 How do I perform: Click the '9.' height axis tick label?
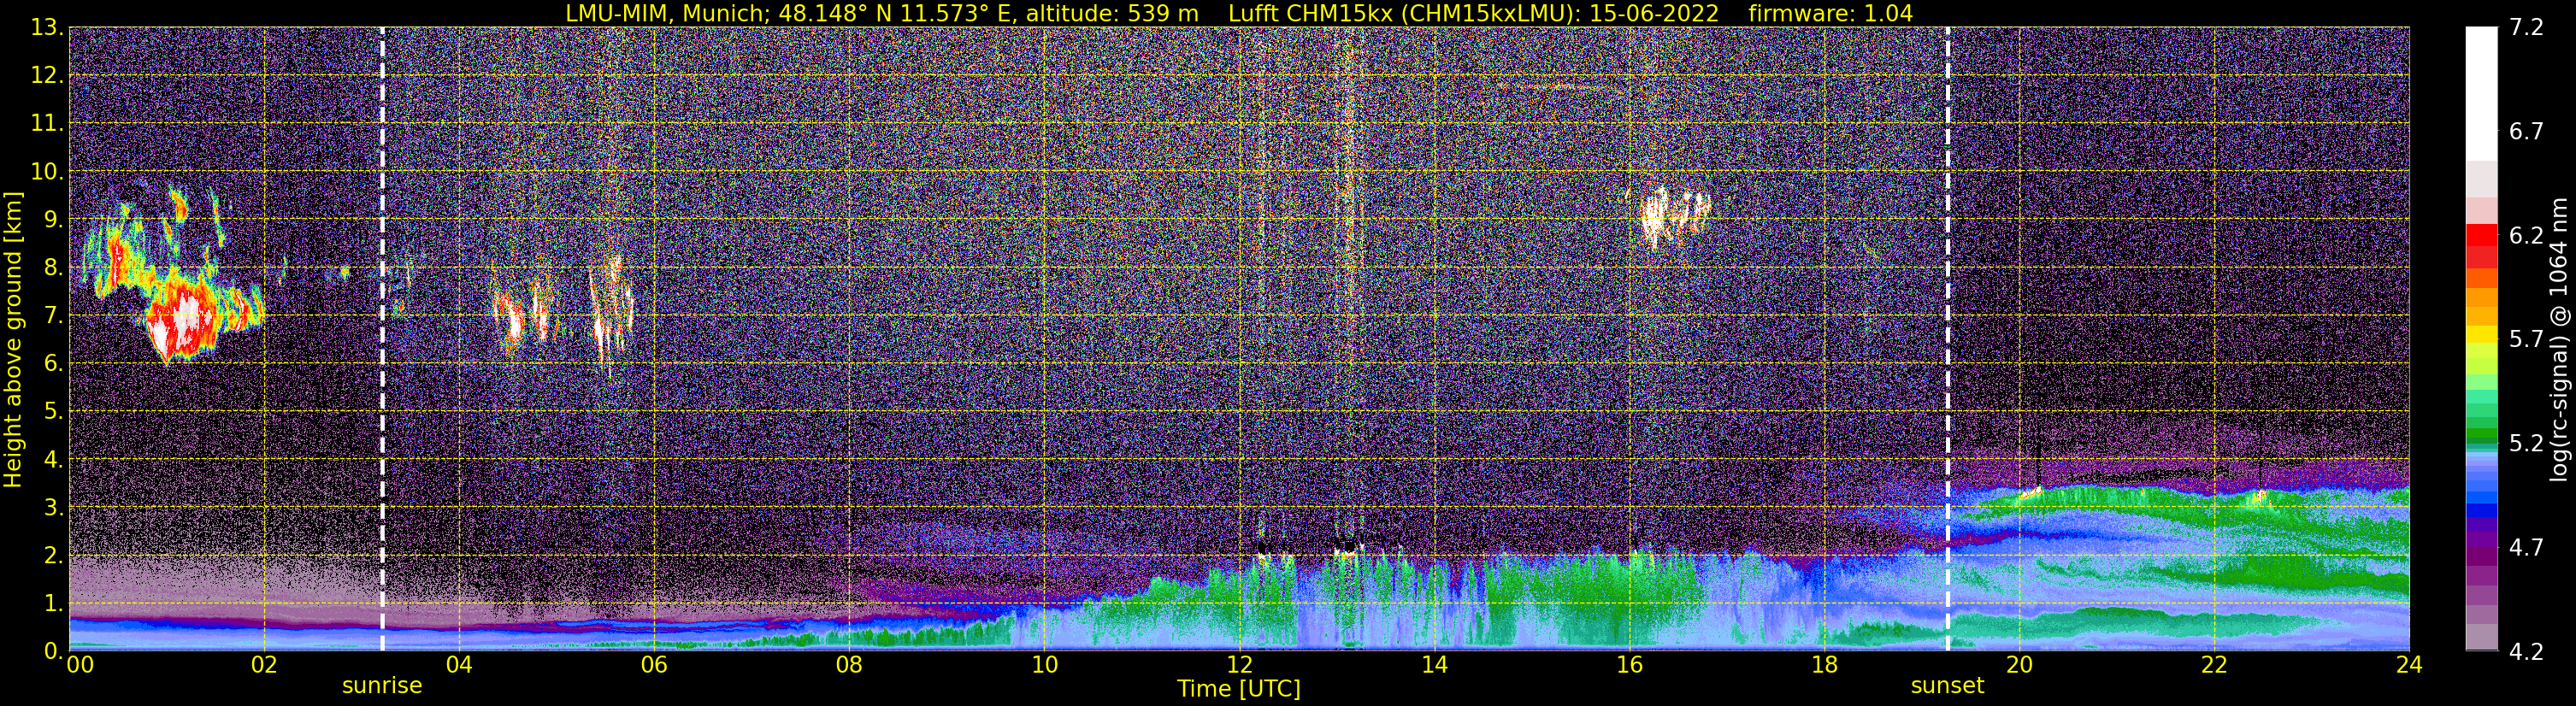tap(54, 220)
